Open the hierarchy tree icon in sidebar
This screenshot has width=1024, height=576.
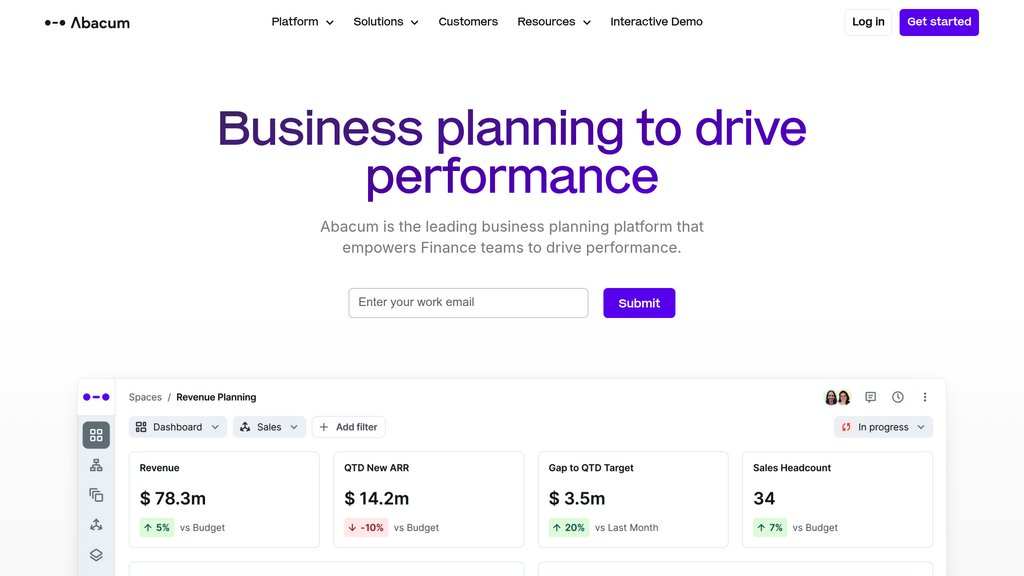pos(96,465)
